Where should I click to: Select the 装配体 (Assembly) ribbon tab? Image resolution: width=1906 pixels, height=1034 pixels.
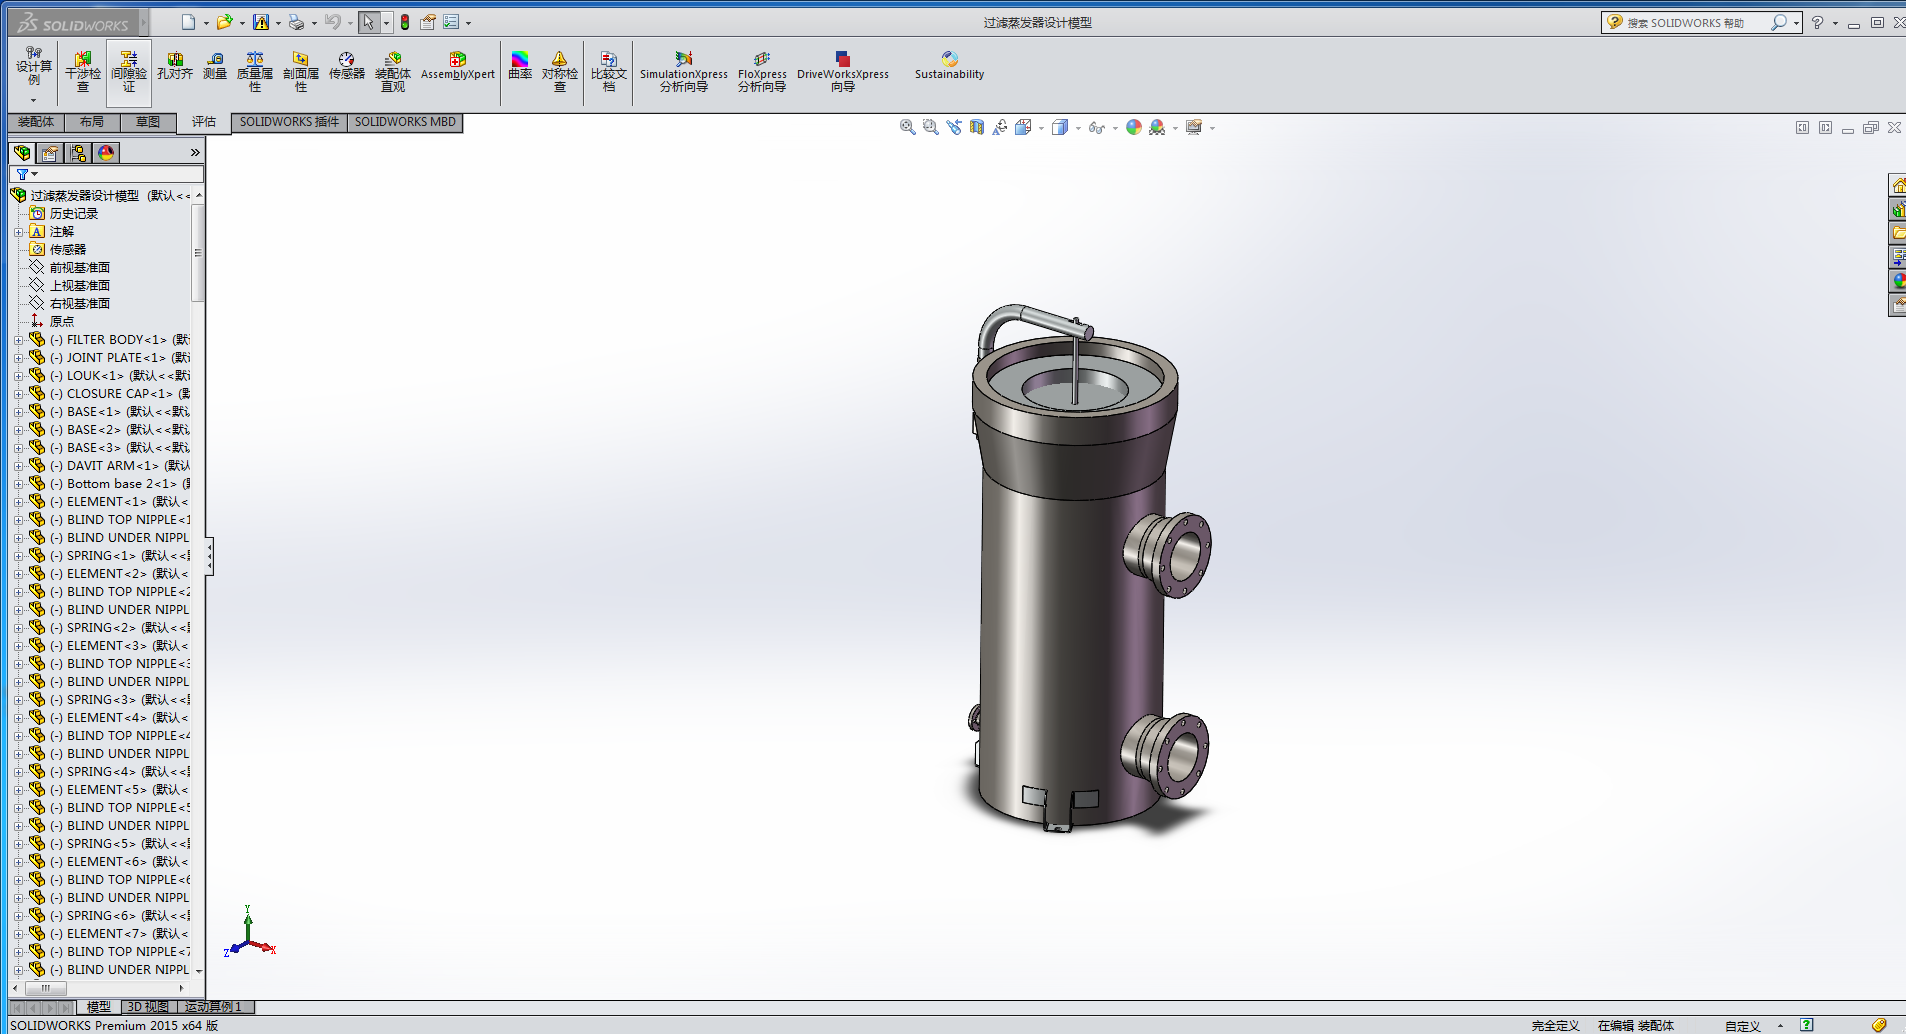click(36, 122)
